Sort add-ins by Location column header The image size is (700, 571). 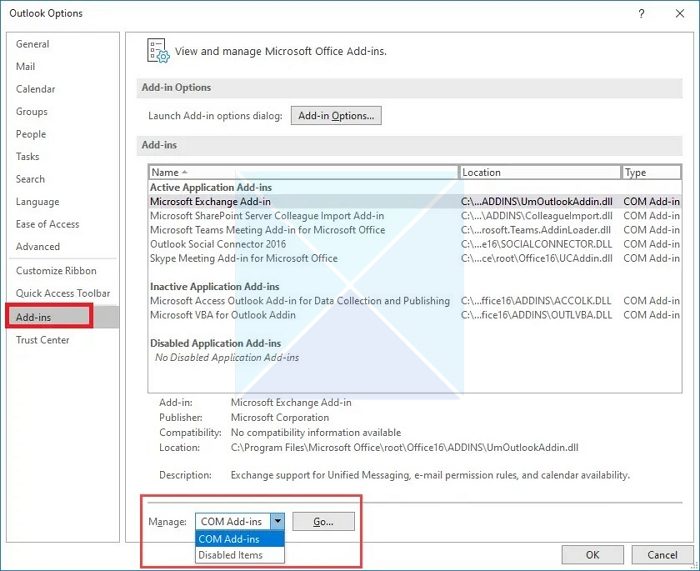(x=540, y=172)
